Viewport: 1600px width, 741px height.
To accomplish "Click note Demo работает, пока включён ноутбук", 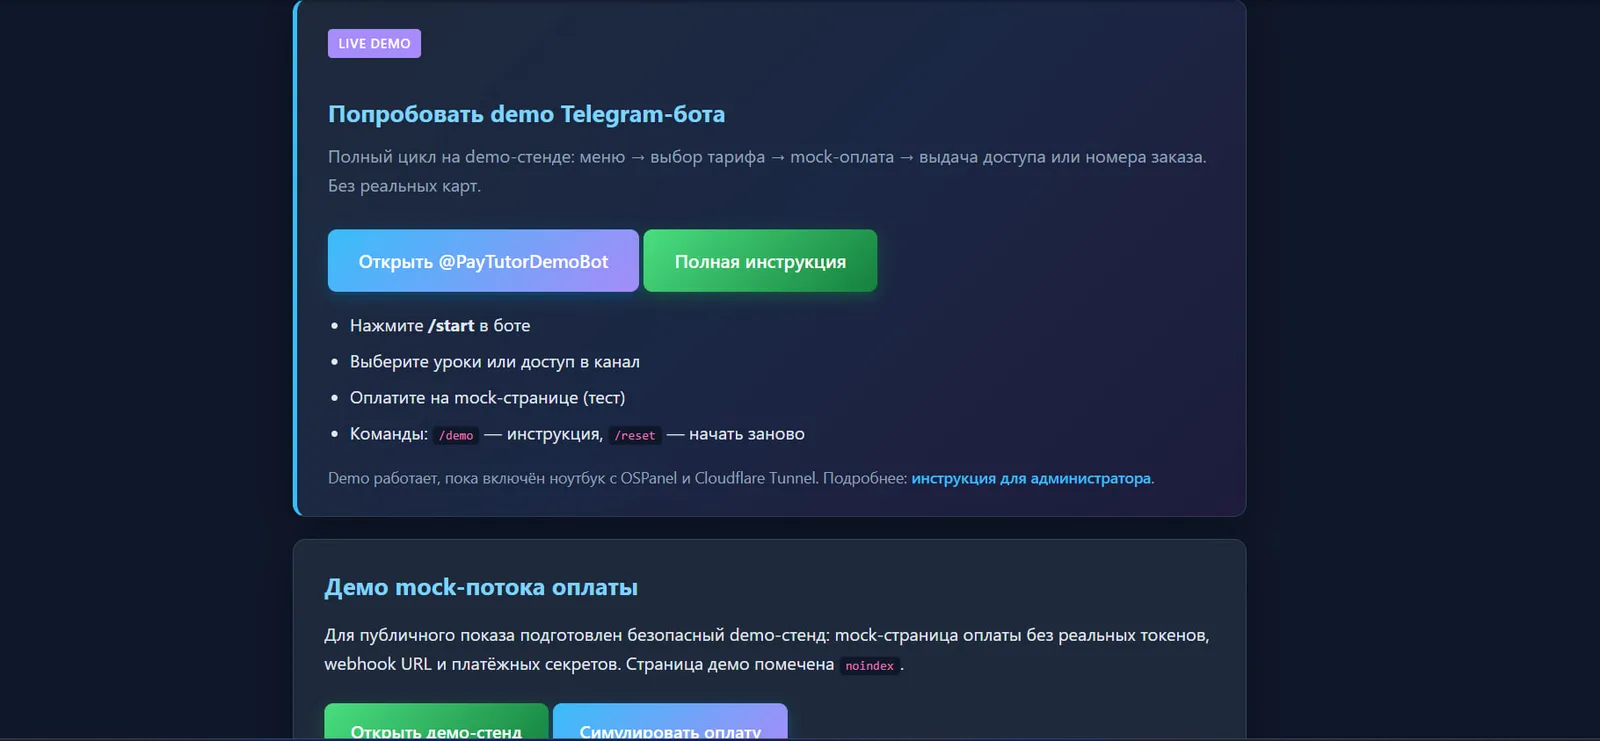I will 741,478.
